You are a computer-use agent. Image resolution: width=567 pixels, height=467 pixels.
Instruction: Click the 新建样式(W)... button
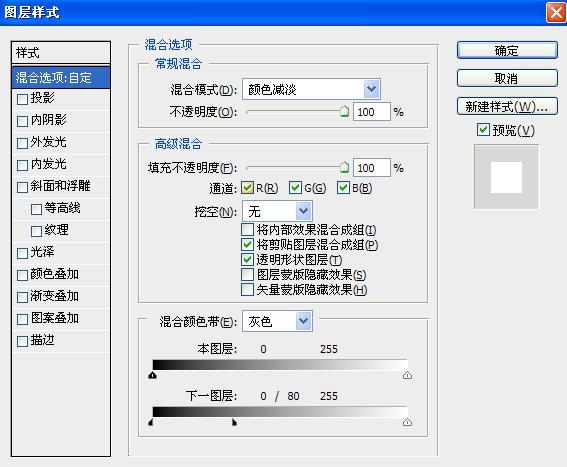(x=507, y=106)
